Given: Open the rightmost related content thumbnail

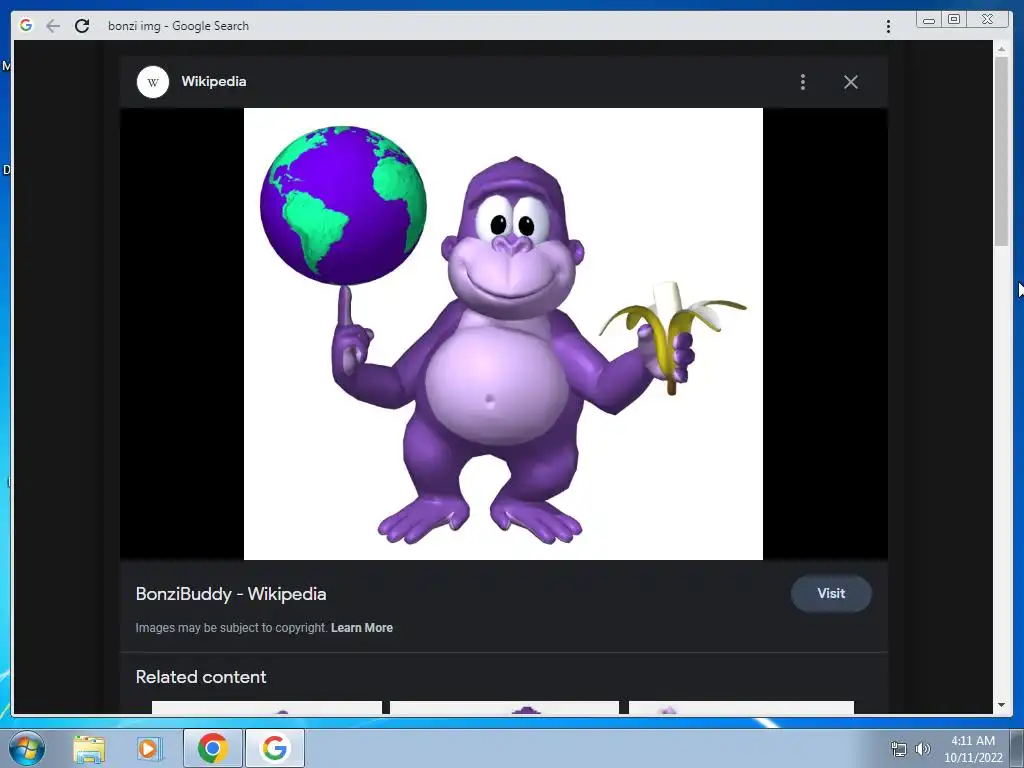Looking at the screenshot, I should (x=741, y=707).
